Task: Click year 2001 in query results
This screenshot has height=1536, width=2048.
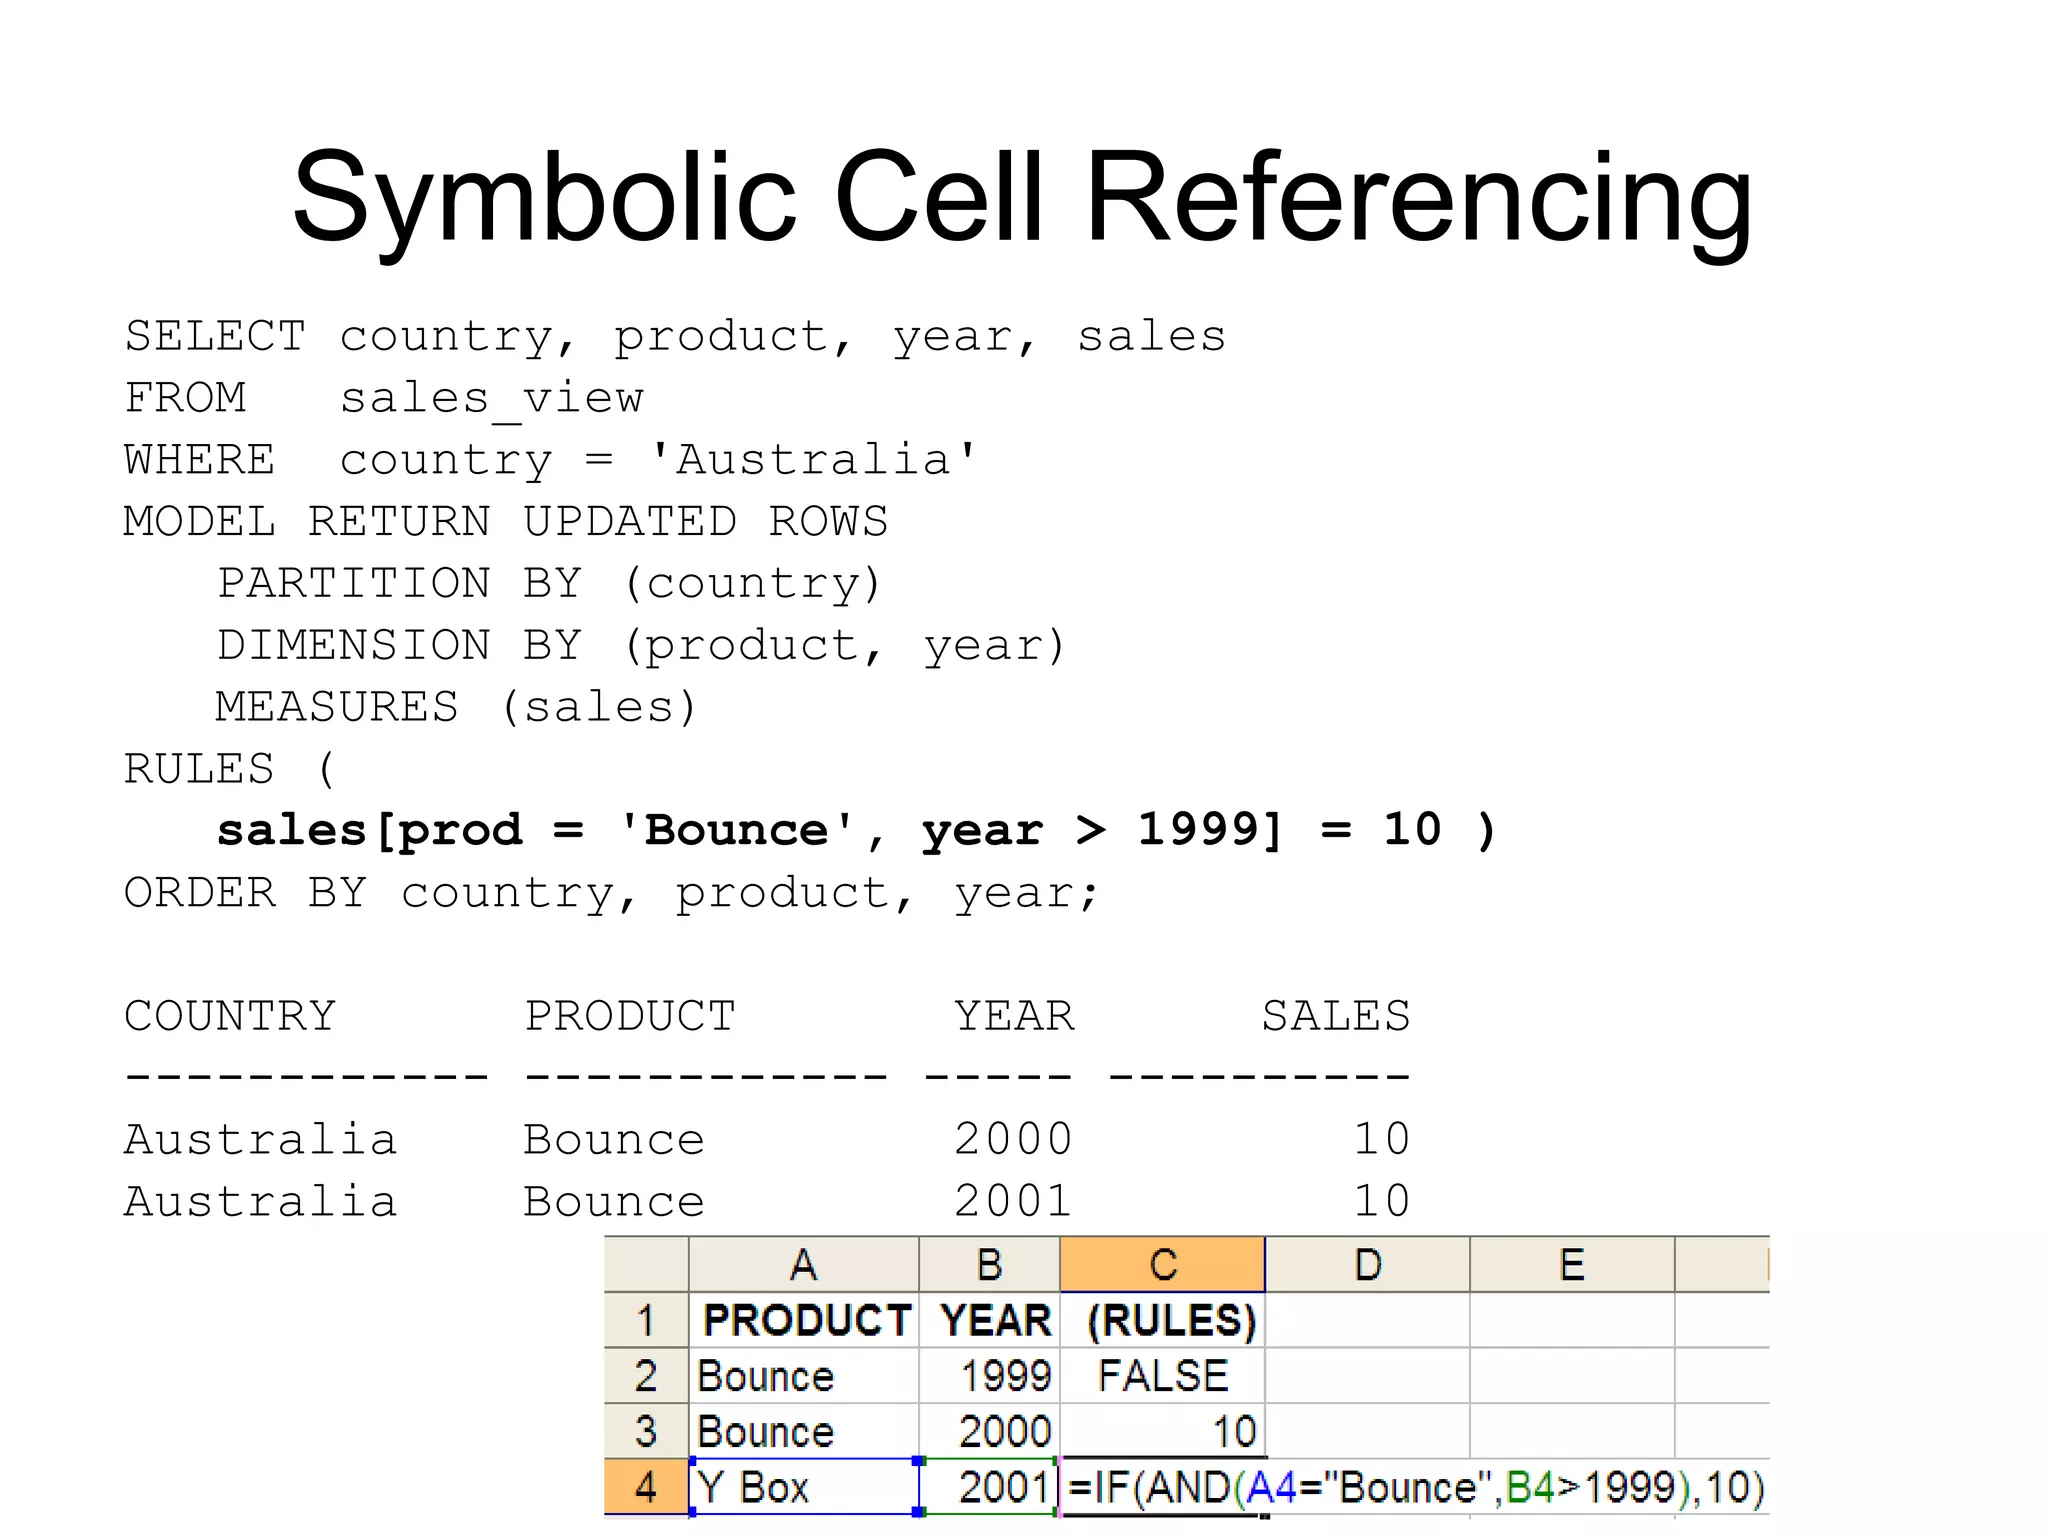Action: (x=1014, y=1202)
